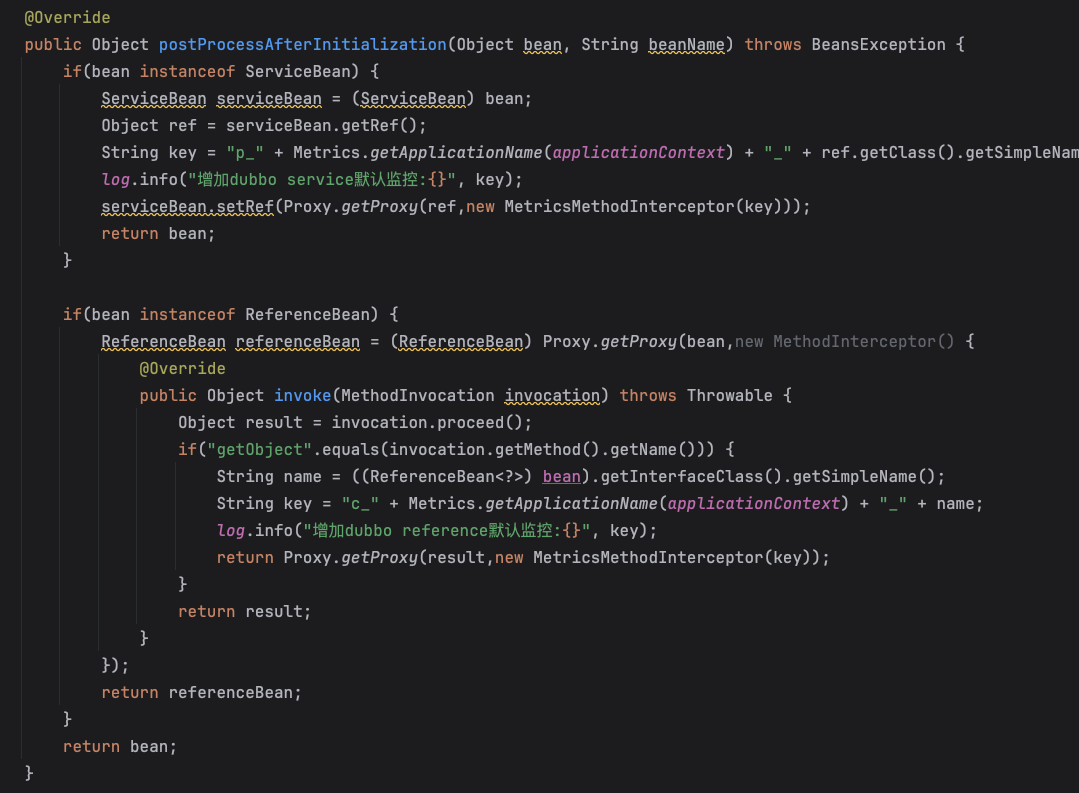Click the final 'return bean;' statement
The height and width of the screenshot is (793, 1079).
120,747
